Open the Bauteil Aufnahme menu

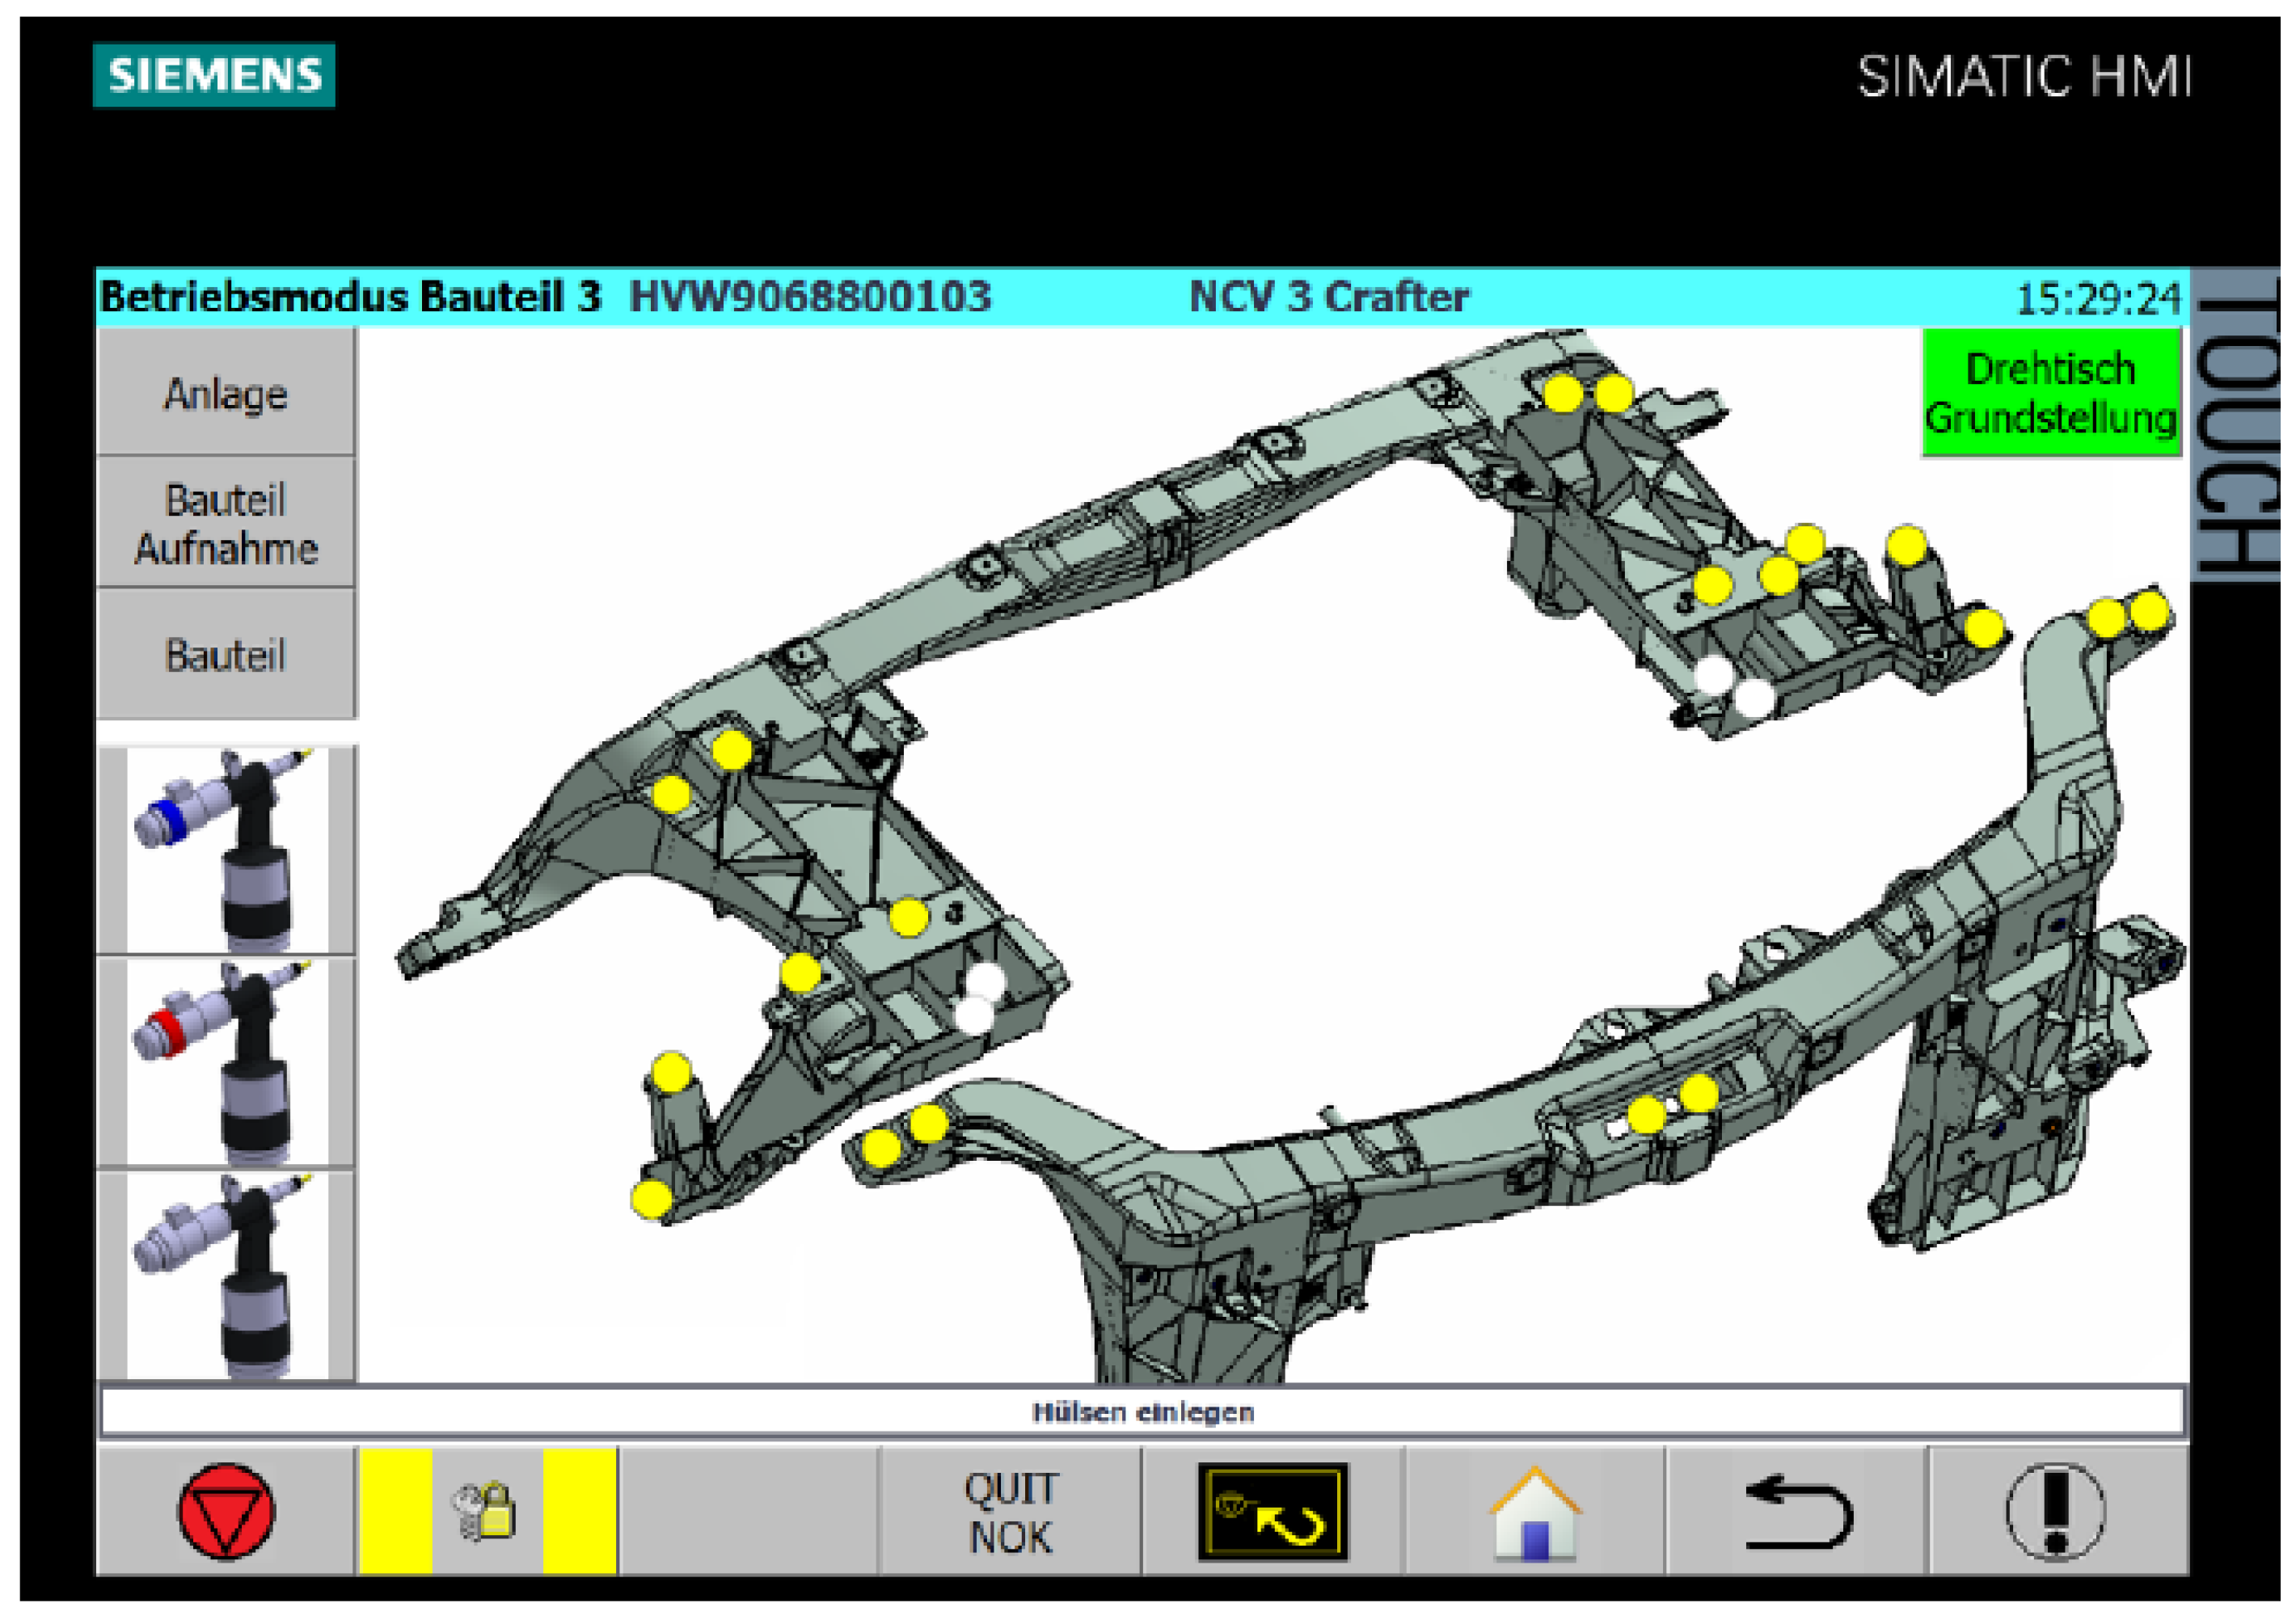(x=226, y=524)
